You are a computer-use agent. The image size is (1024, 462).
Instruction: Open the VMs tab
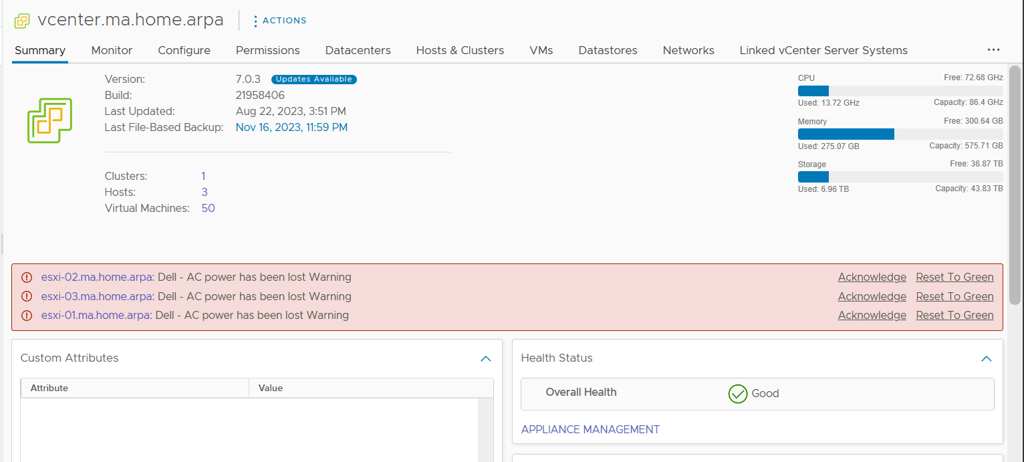click(x=541, y=50)
